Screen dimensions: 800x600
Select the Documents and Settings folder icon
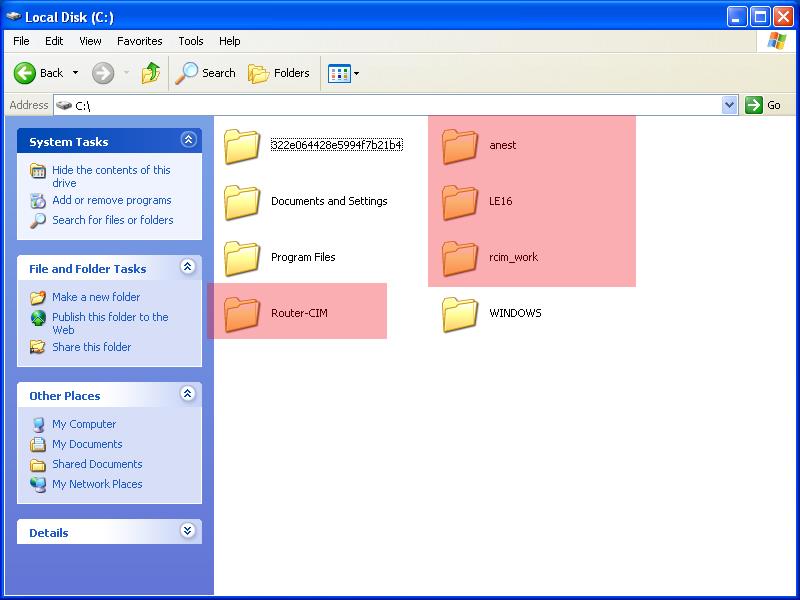[242, 202]
